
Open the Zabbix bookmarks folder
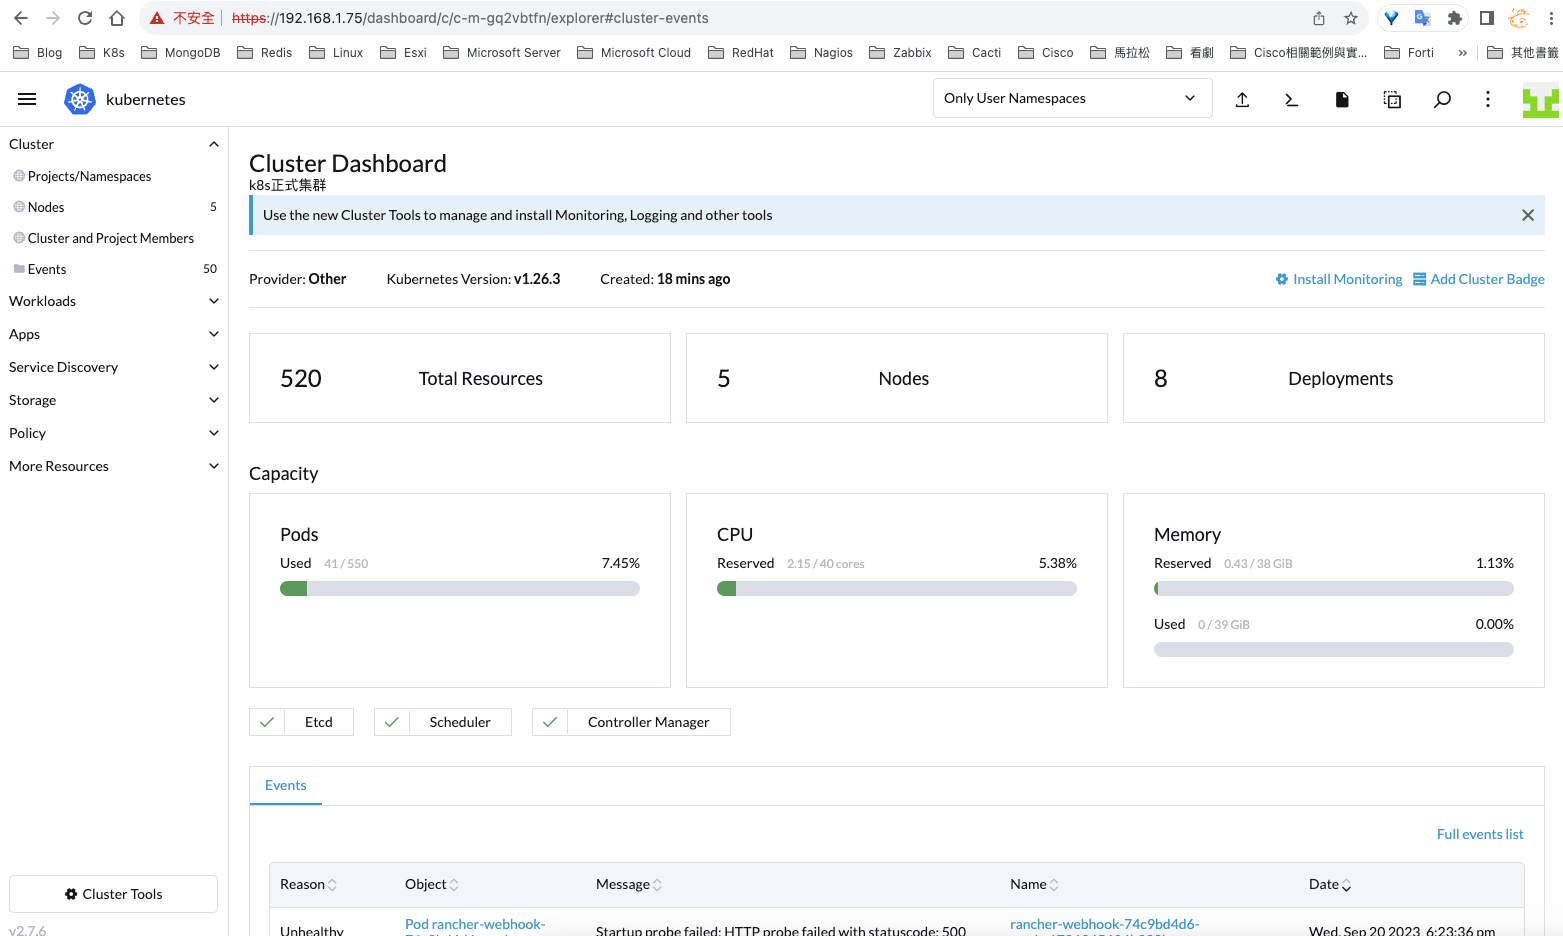click(900, 53)
